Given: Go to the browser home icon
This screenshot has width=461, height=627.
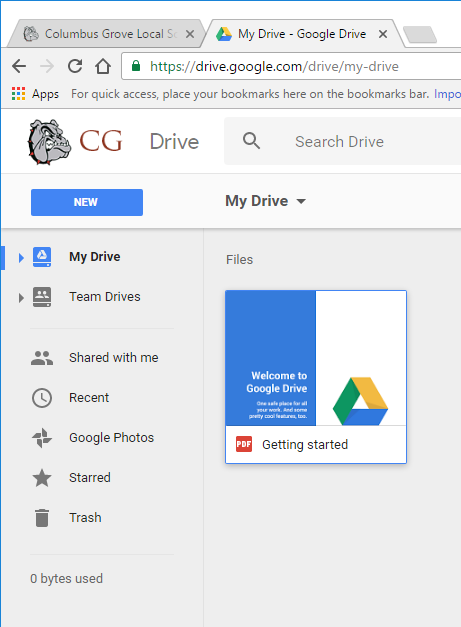Looking at the screenshot, I should click(103, 66).
